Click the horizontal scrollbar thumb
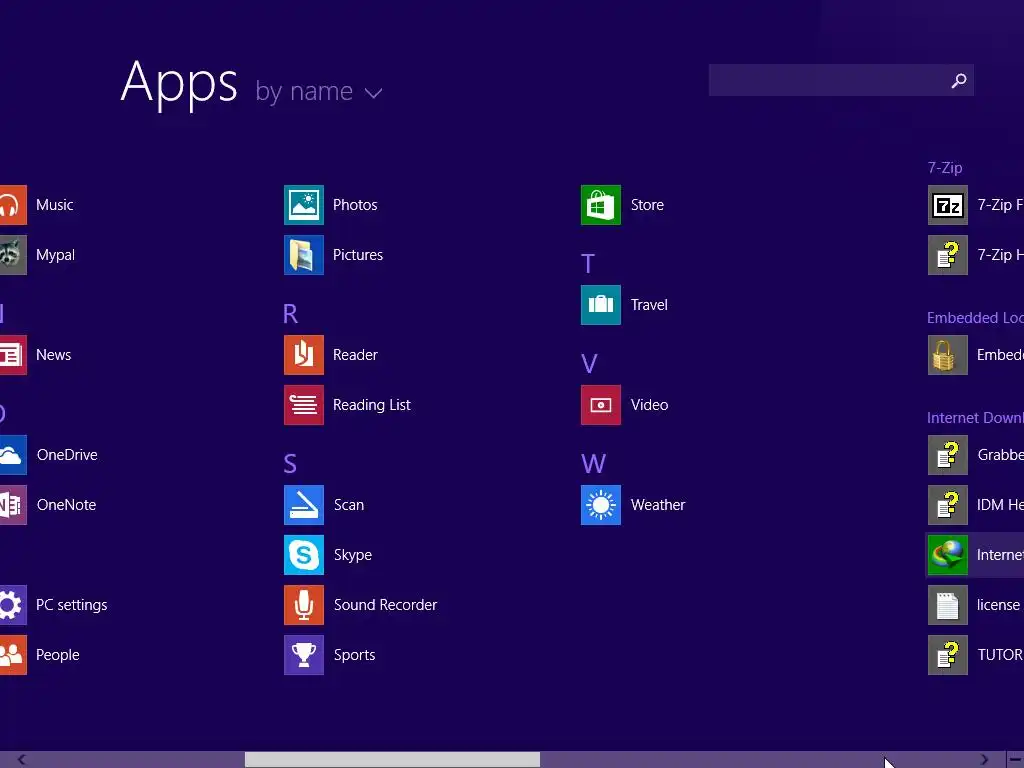Screen dimensions: 1024x768 point(392,760)
